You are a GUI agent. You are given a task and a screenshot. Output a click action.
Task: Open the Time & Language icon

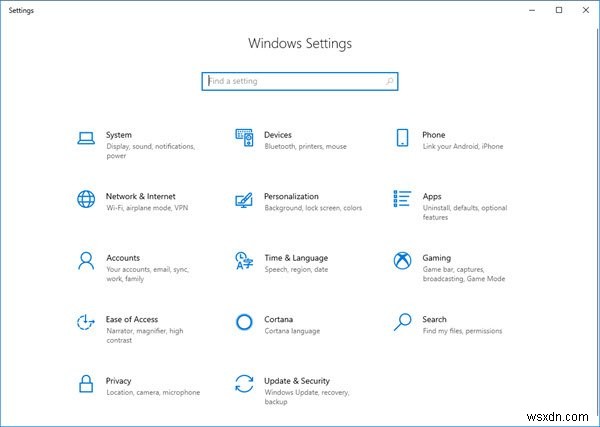point(244,260)
